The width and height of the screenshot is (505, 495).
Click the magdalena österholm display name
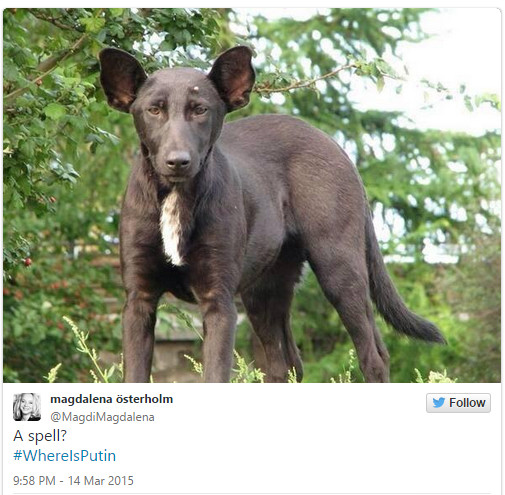[111, 399]
